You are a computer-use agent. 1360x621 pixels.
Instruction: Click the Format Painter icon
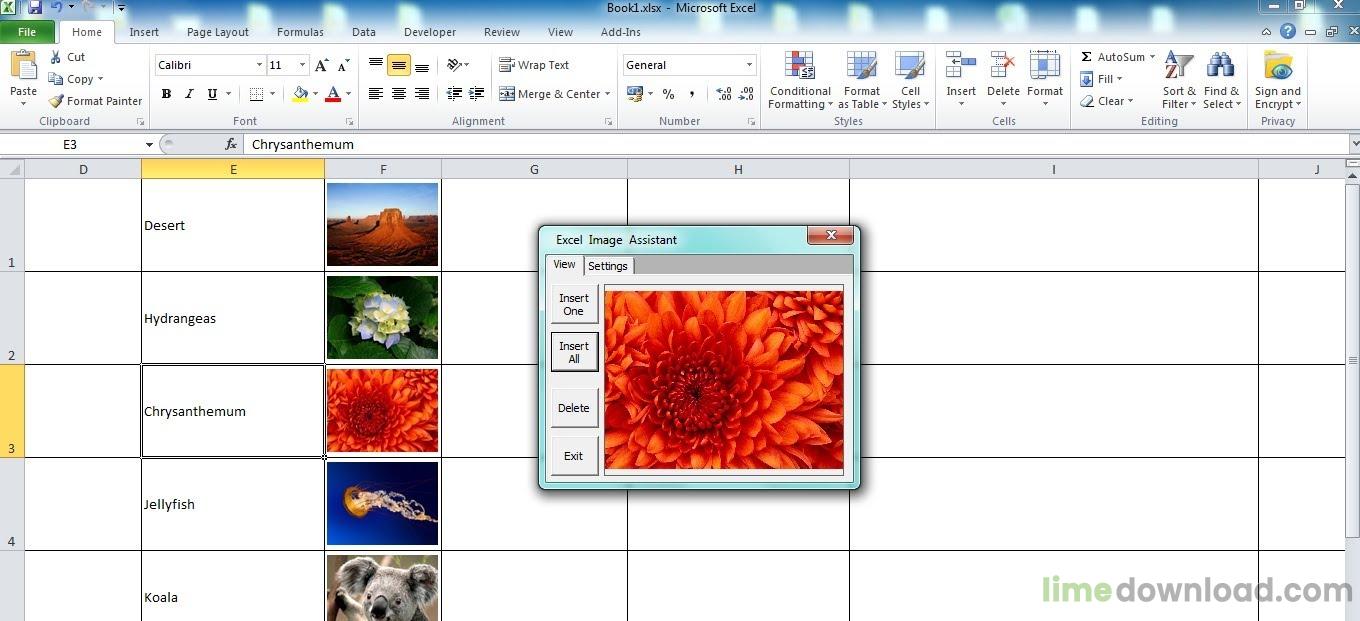pos(56,101)
